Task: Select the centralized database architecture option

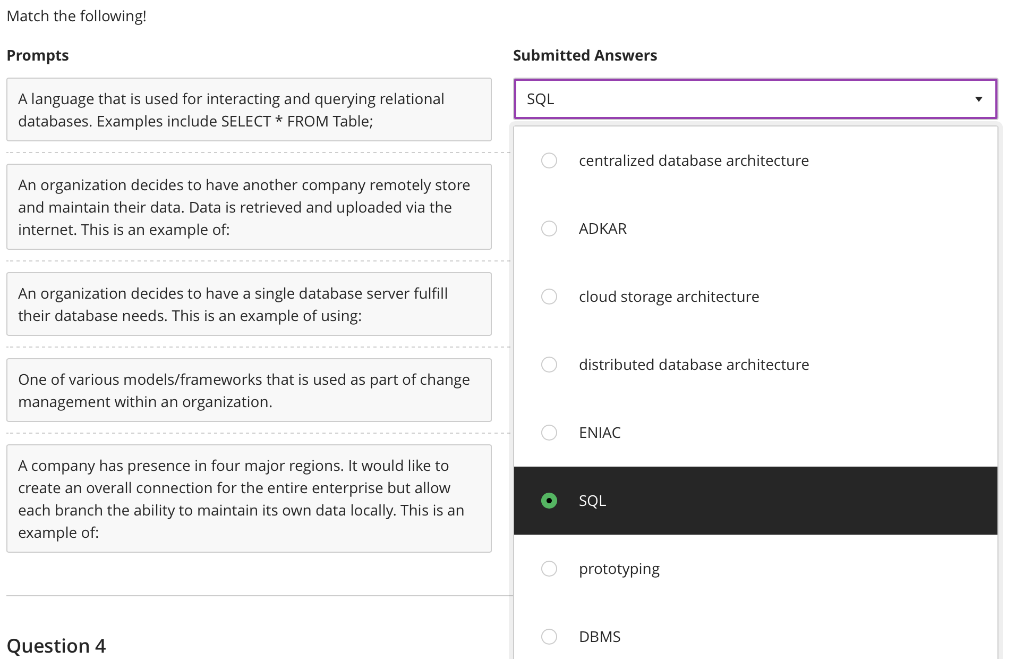Action: coord(549,160)
